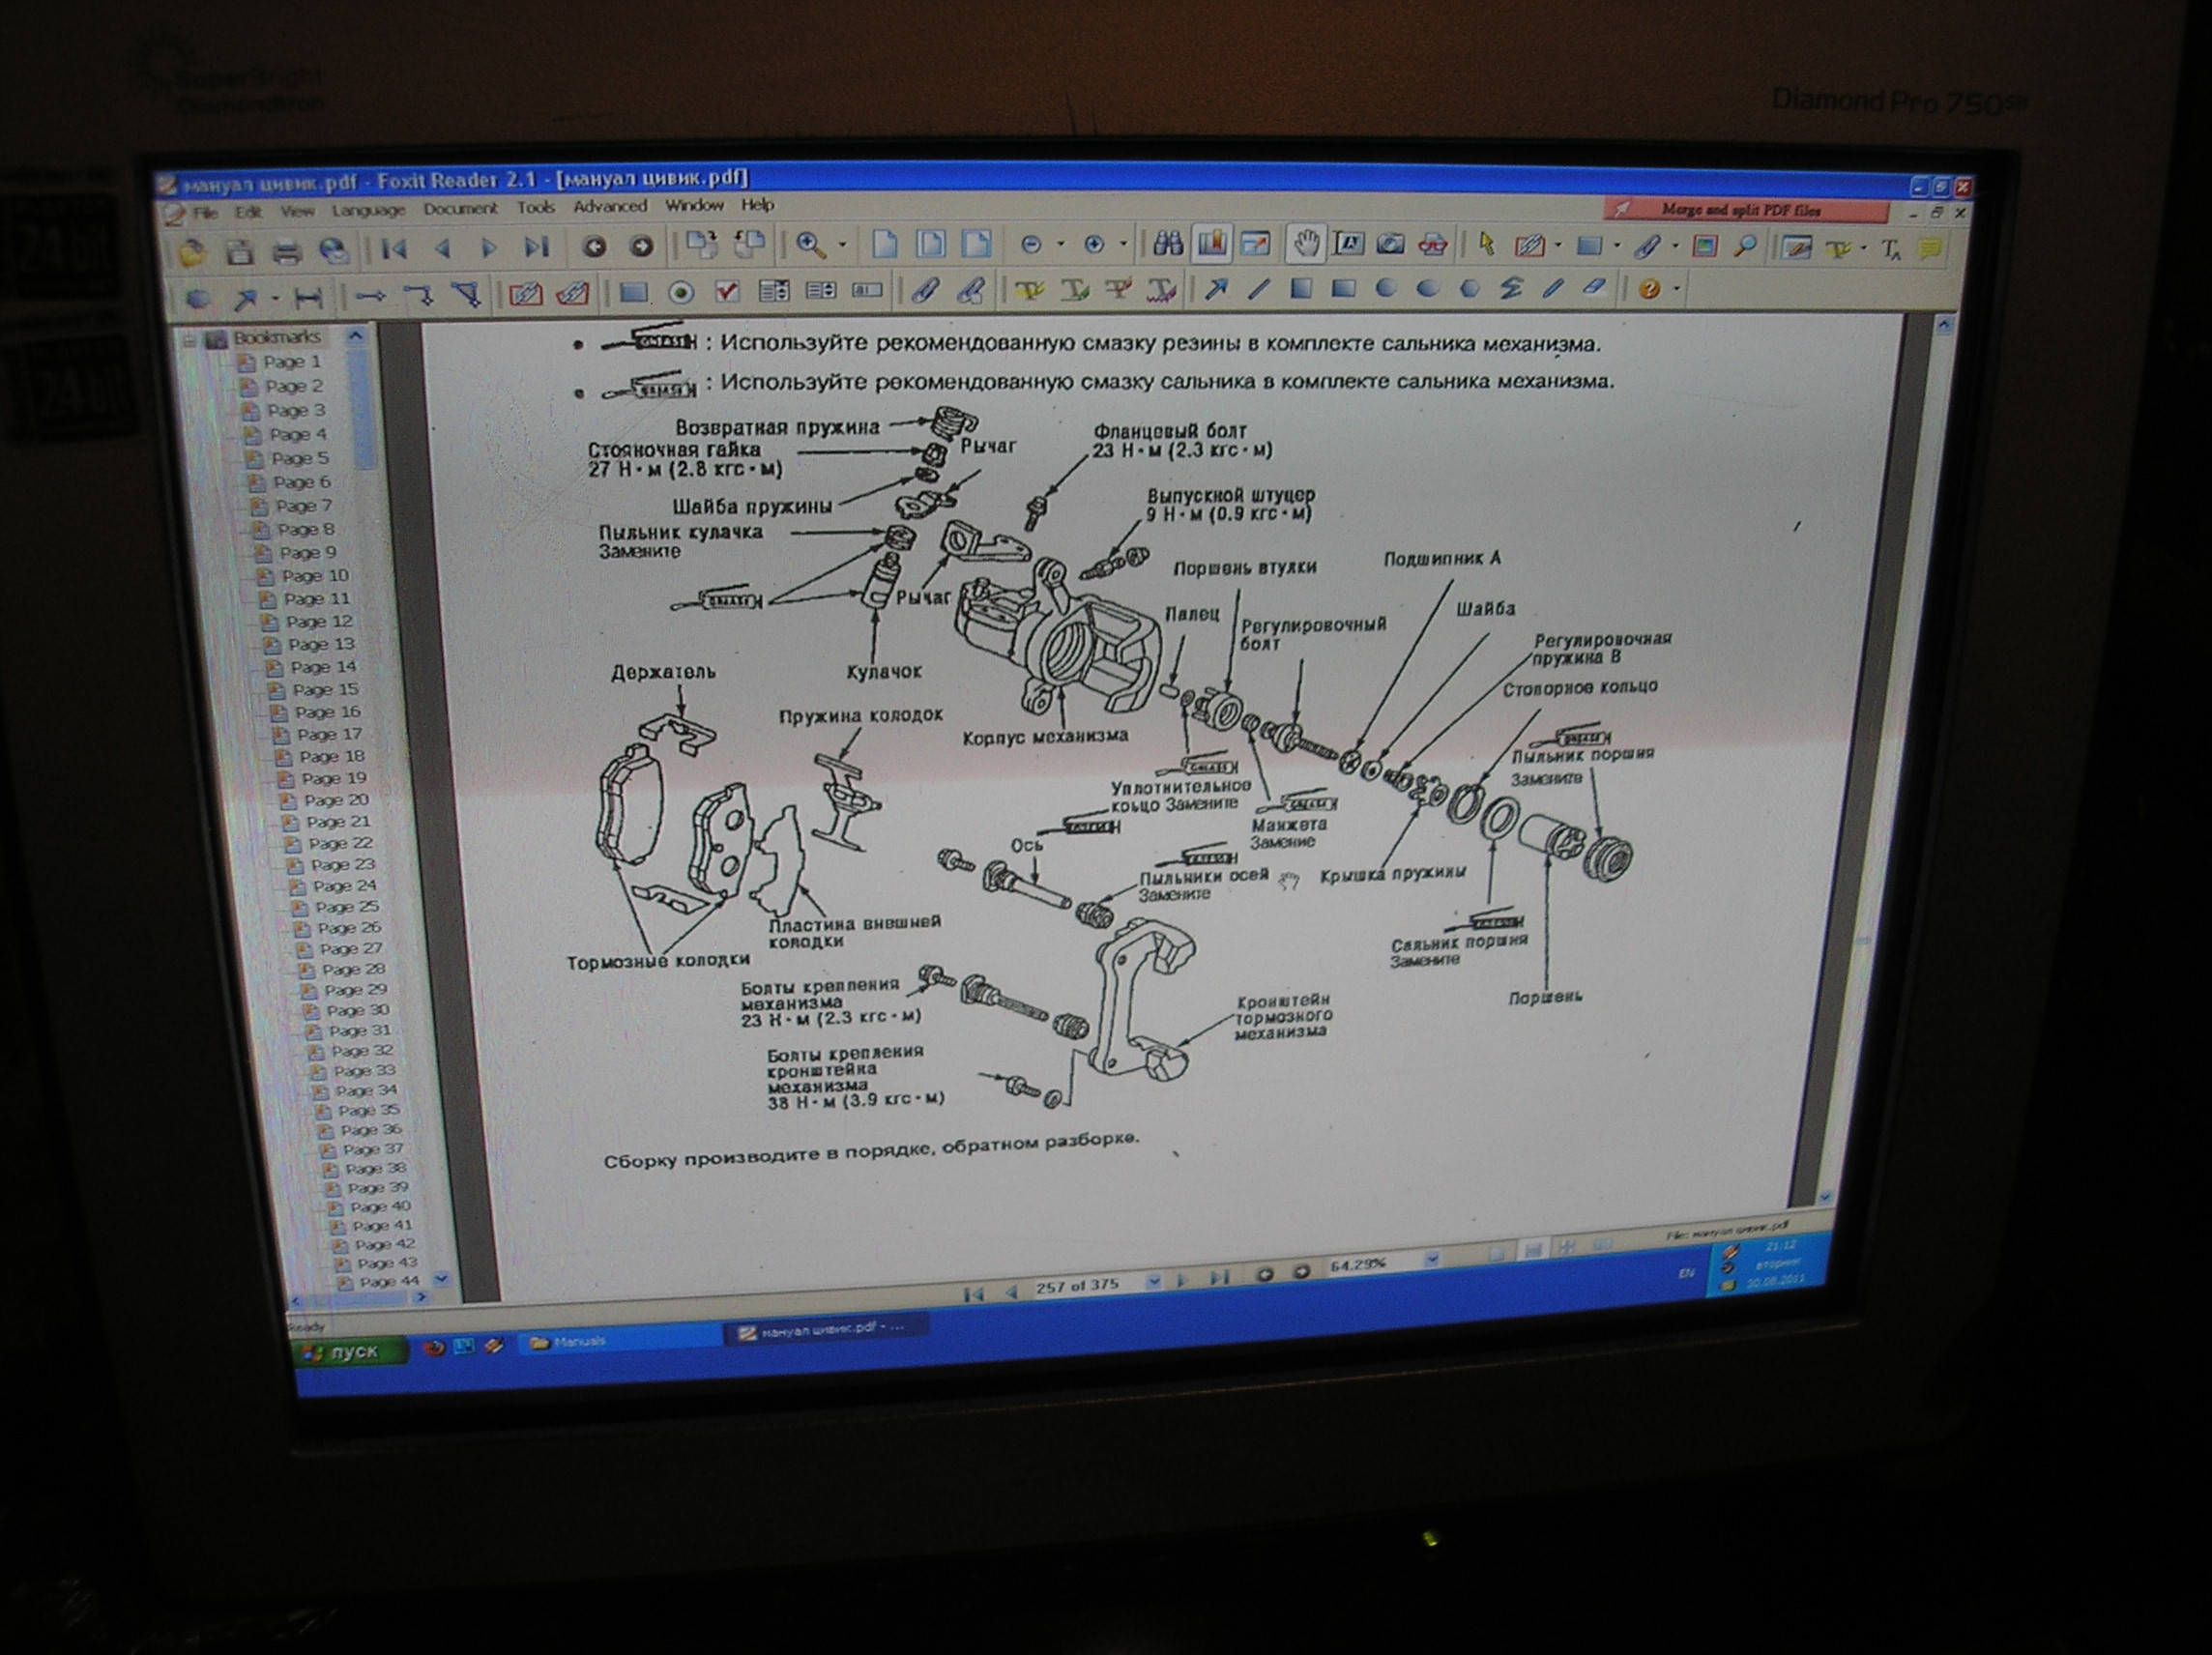
Task: Open the Document menu
Action: tap(459, 209)
